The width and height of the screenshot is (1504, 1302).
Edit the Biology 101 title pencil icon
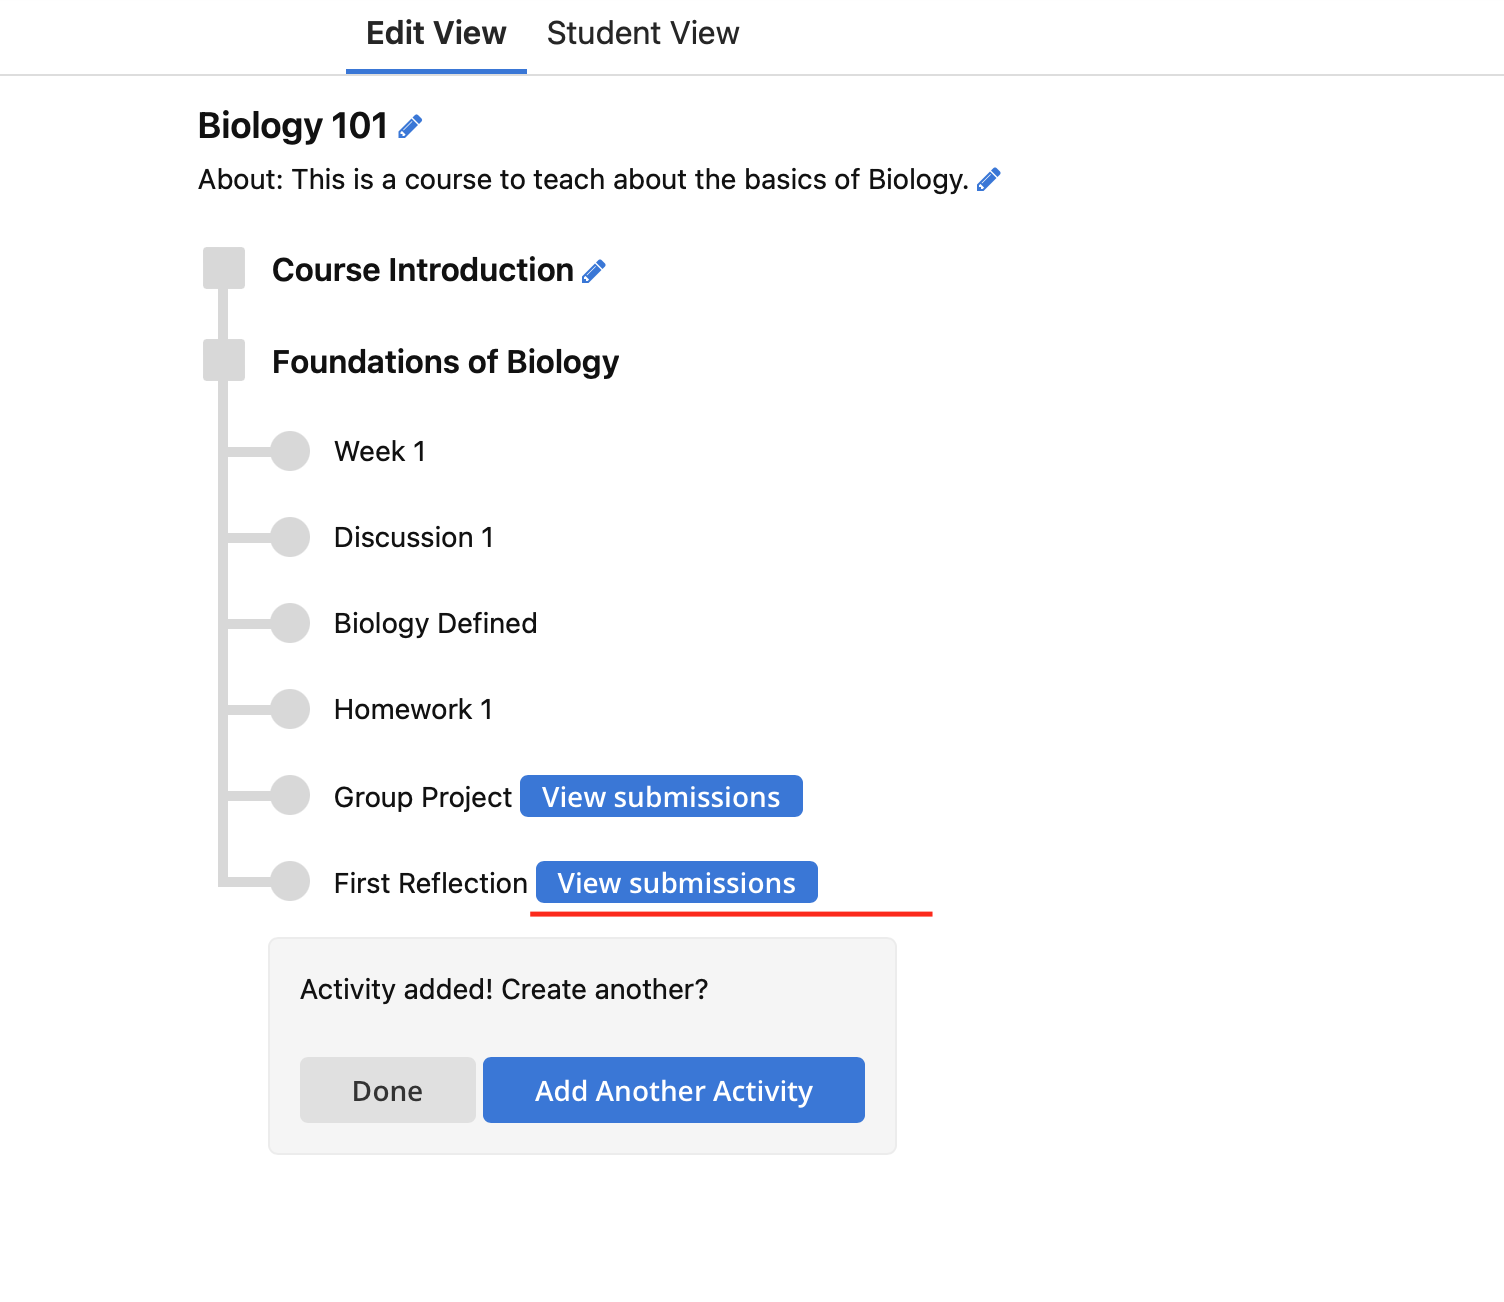click(x=410, y=126)
